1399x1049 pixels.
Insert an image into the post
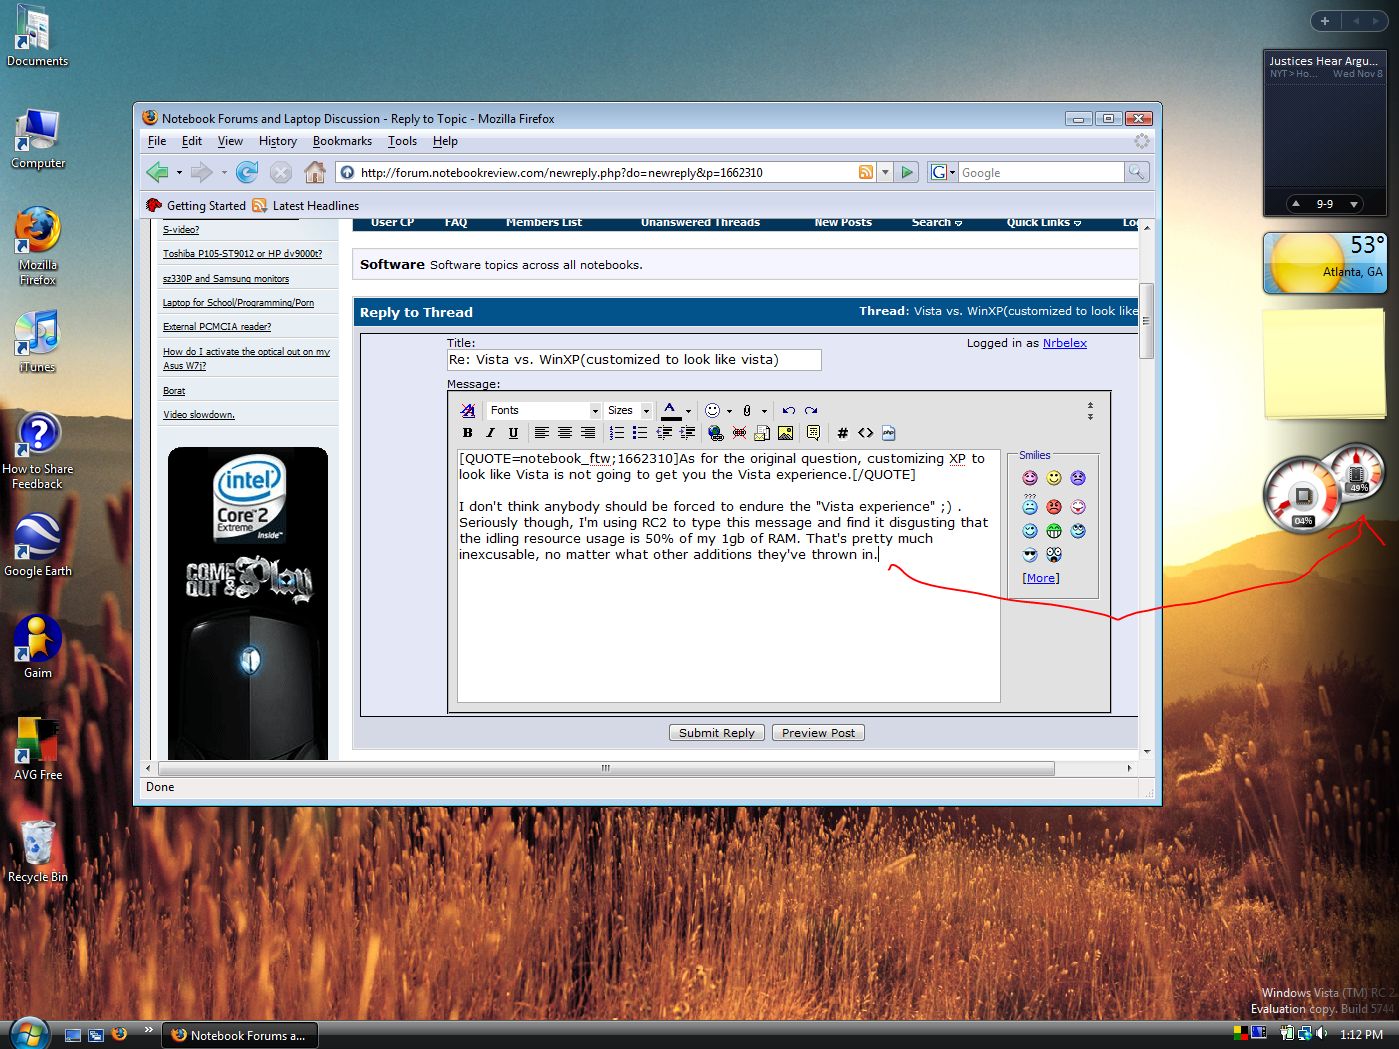[785, 433]
